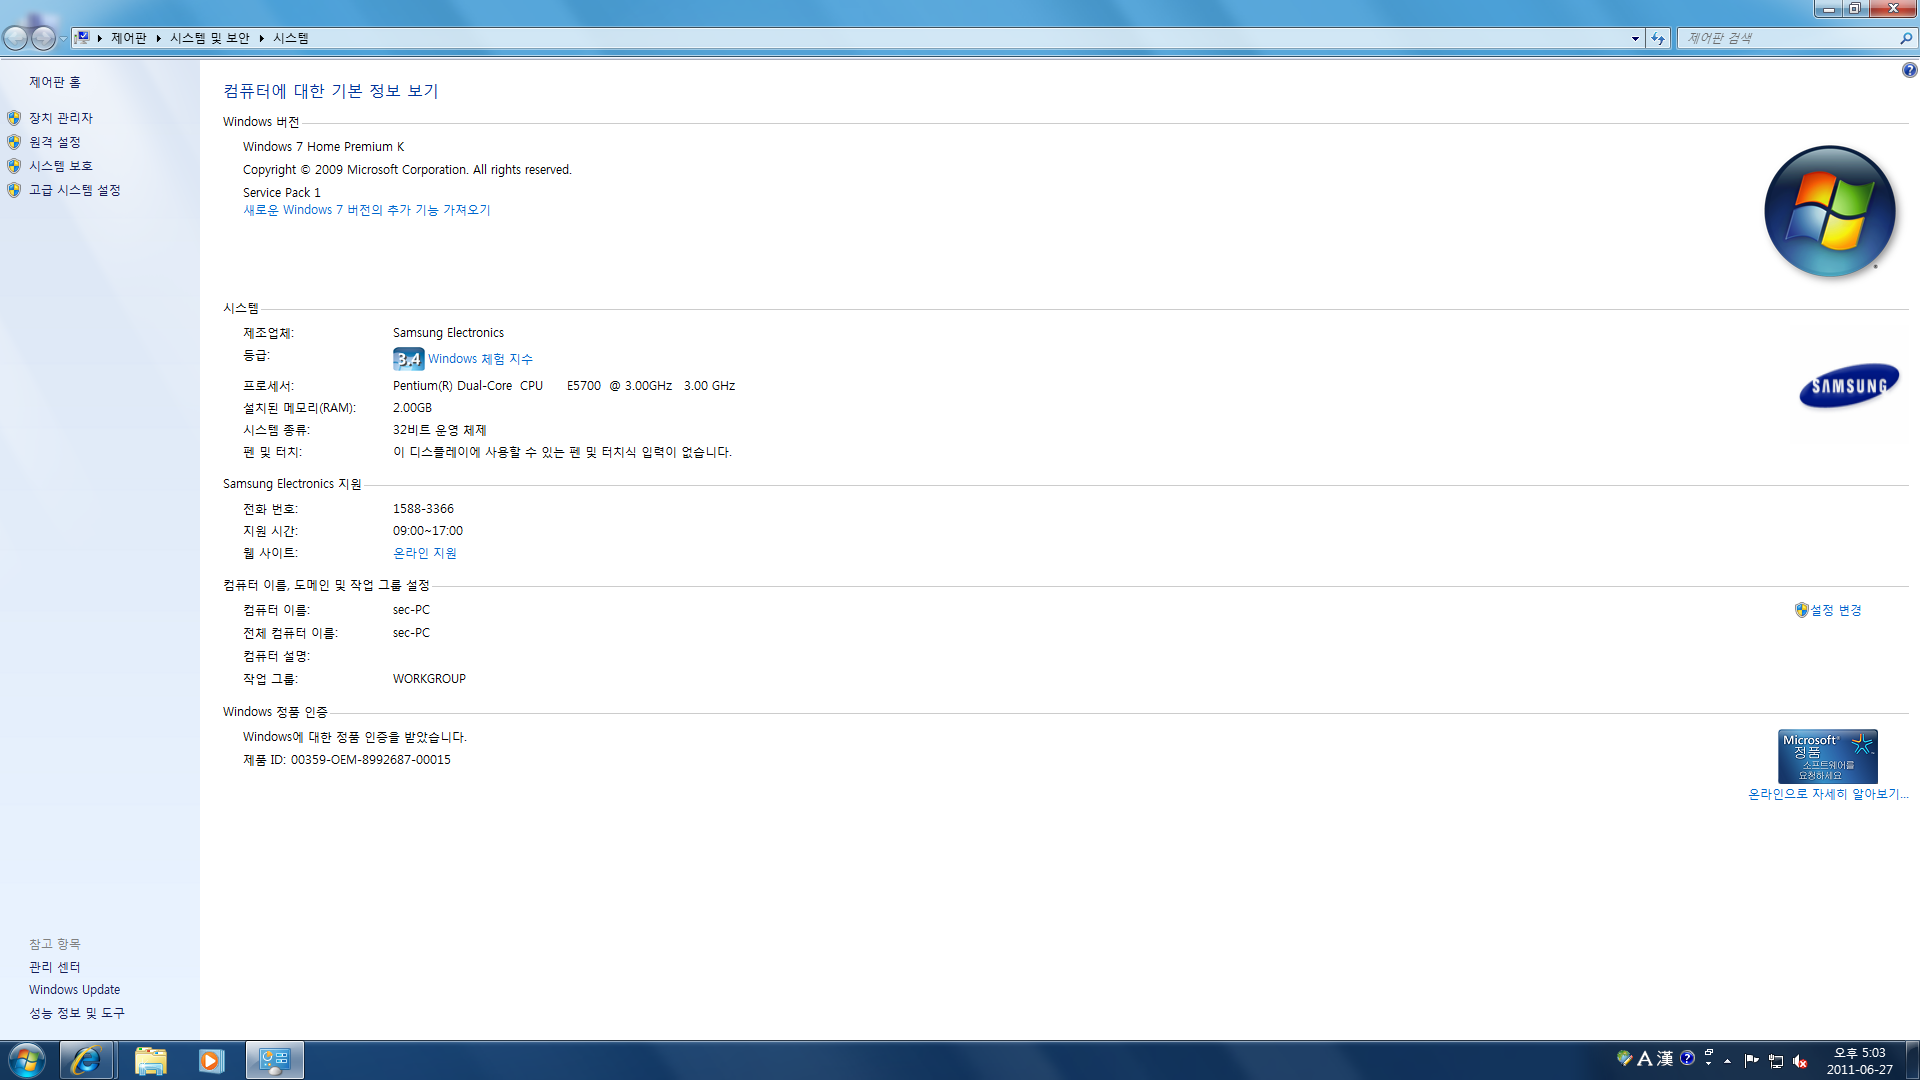The height and width of the screenshot is (1080, 1920).
Task: Open the address bar history dropdown
Action: pos(1635,38)
